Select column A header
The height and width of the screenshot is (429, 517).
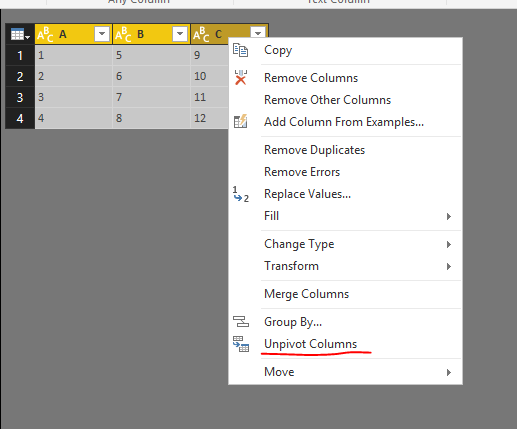coord(74,34)
